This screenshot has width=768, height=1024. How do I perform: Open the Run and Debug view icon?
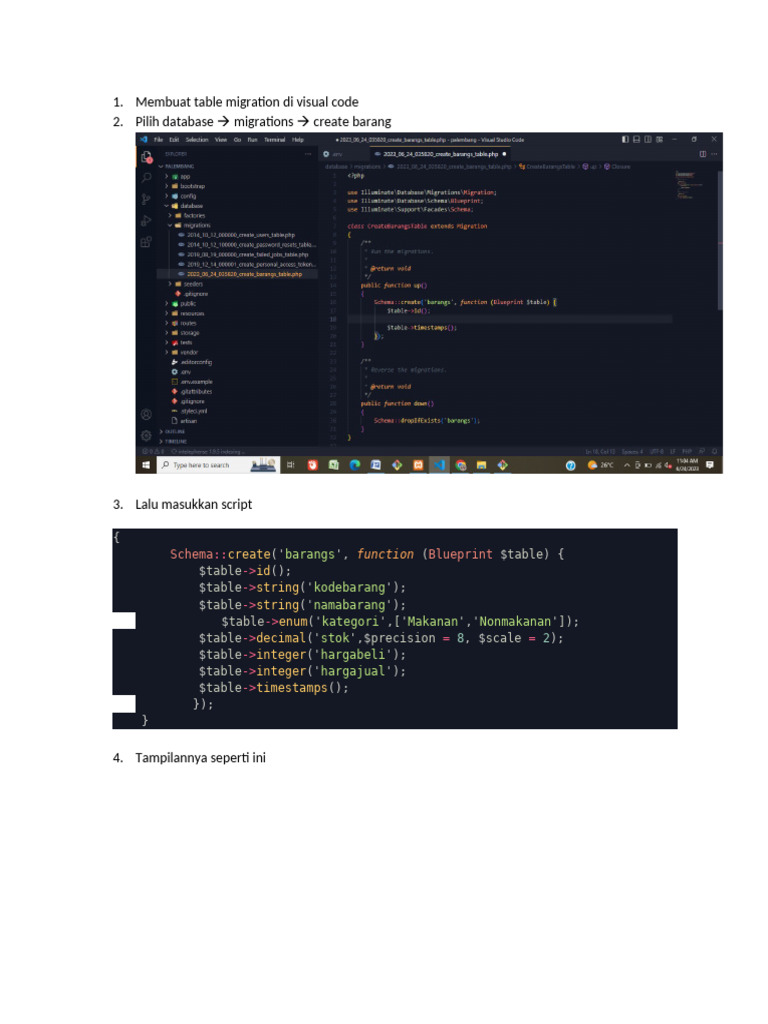pyautogui.click(x=146, y=221)
